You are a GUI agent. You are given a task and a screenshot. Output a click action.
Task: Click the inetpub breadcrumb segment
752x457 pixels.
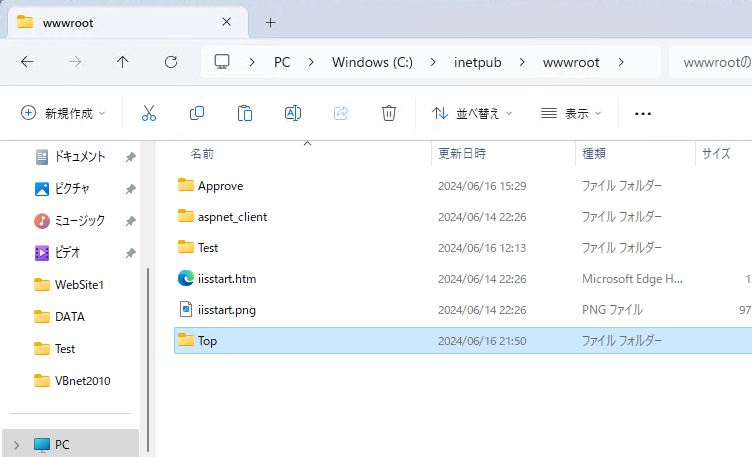point(477,62)
